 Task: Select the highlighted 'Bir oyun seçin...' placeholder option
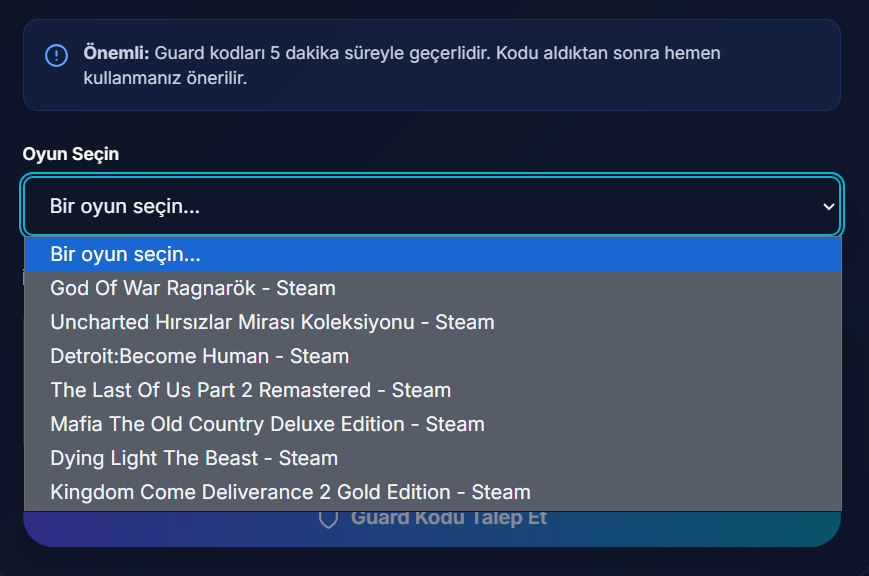pyautogui.click(x=432, y=254)
